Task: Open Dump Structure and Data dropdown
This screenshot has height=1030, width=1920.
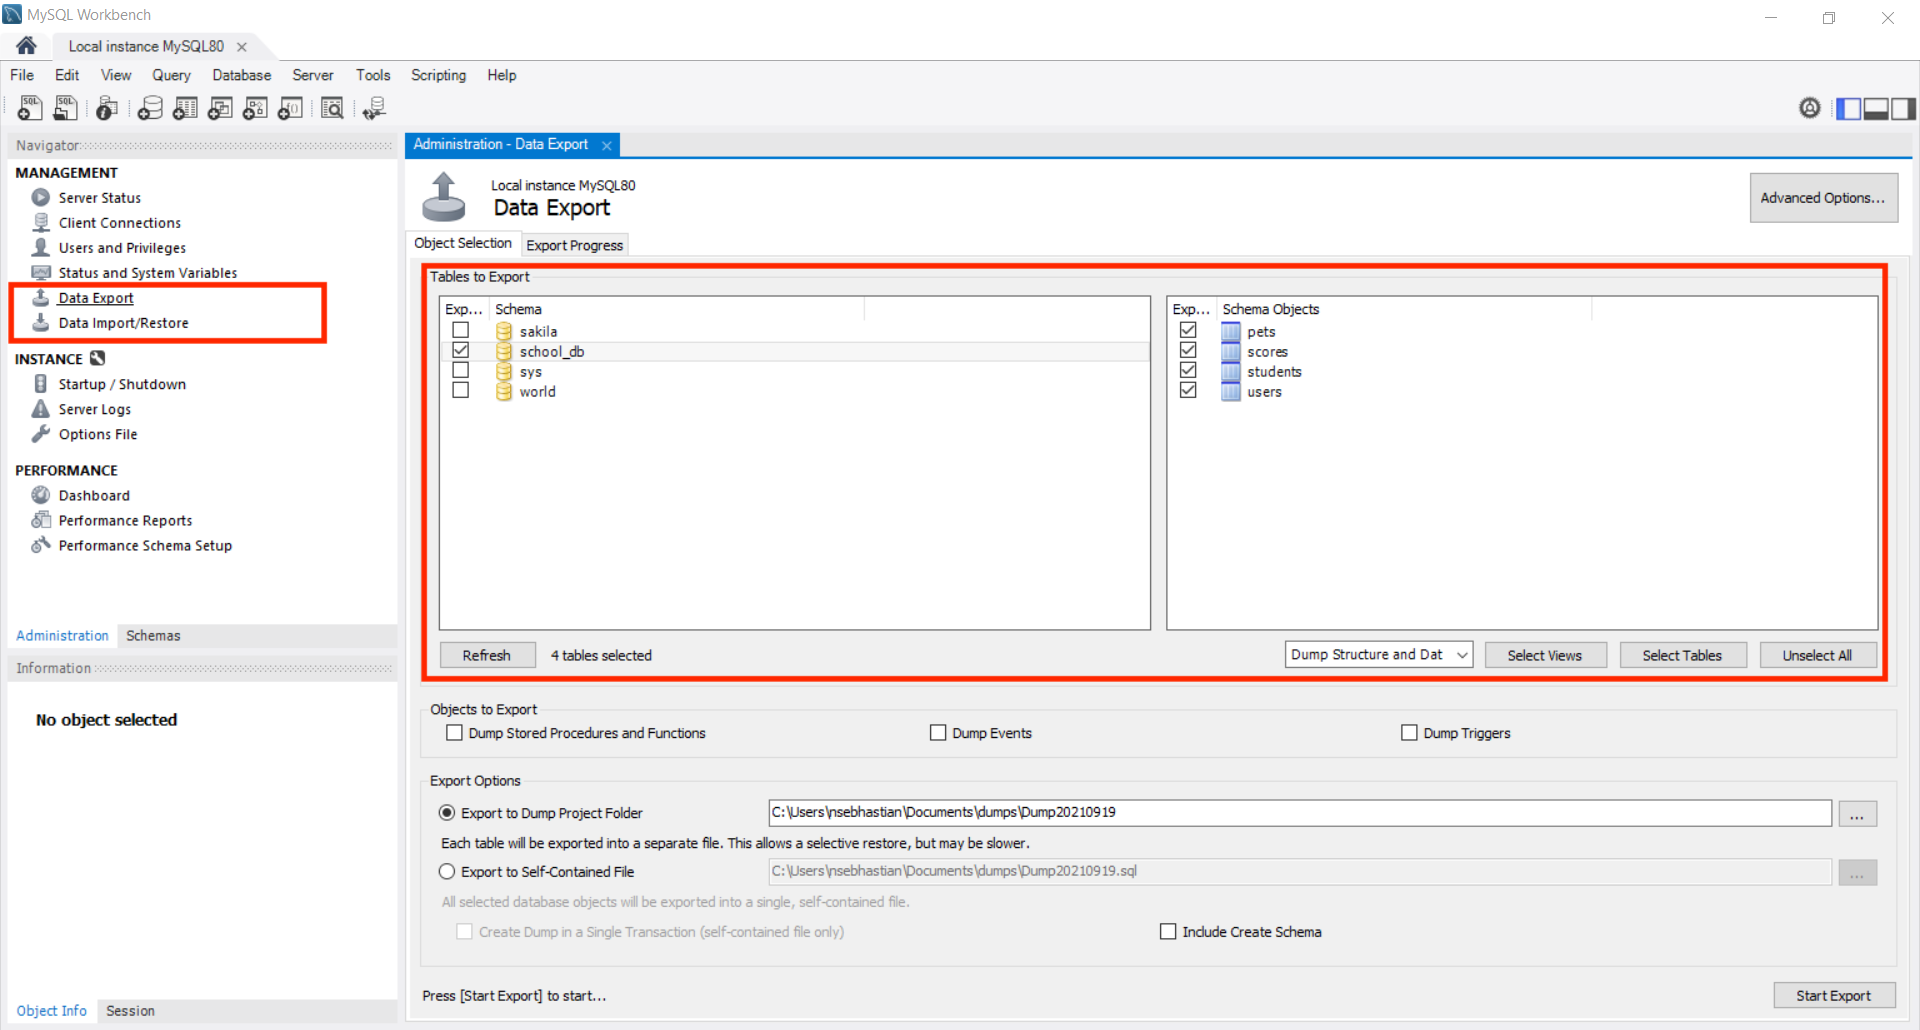Action: 1378,655
